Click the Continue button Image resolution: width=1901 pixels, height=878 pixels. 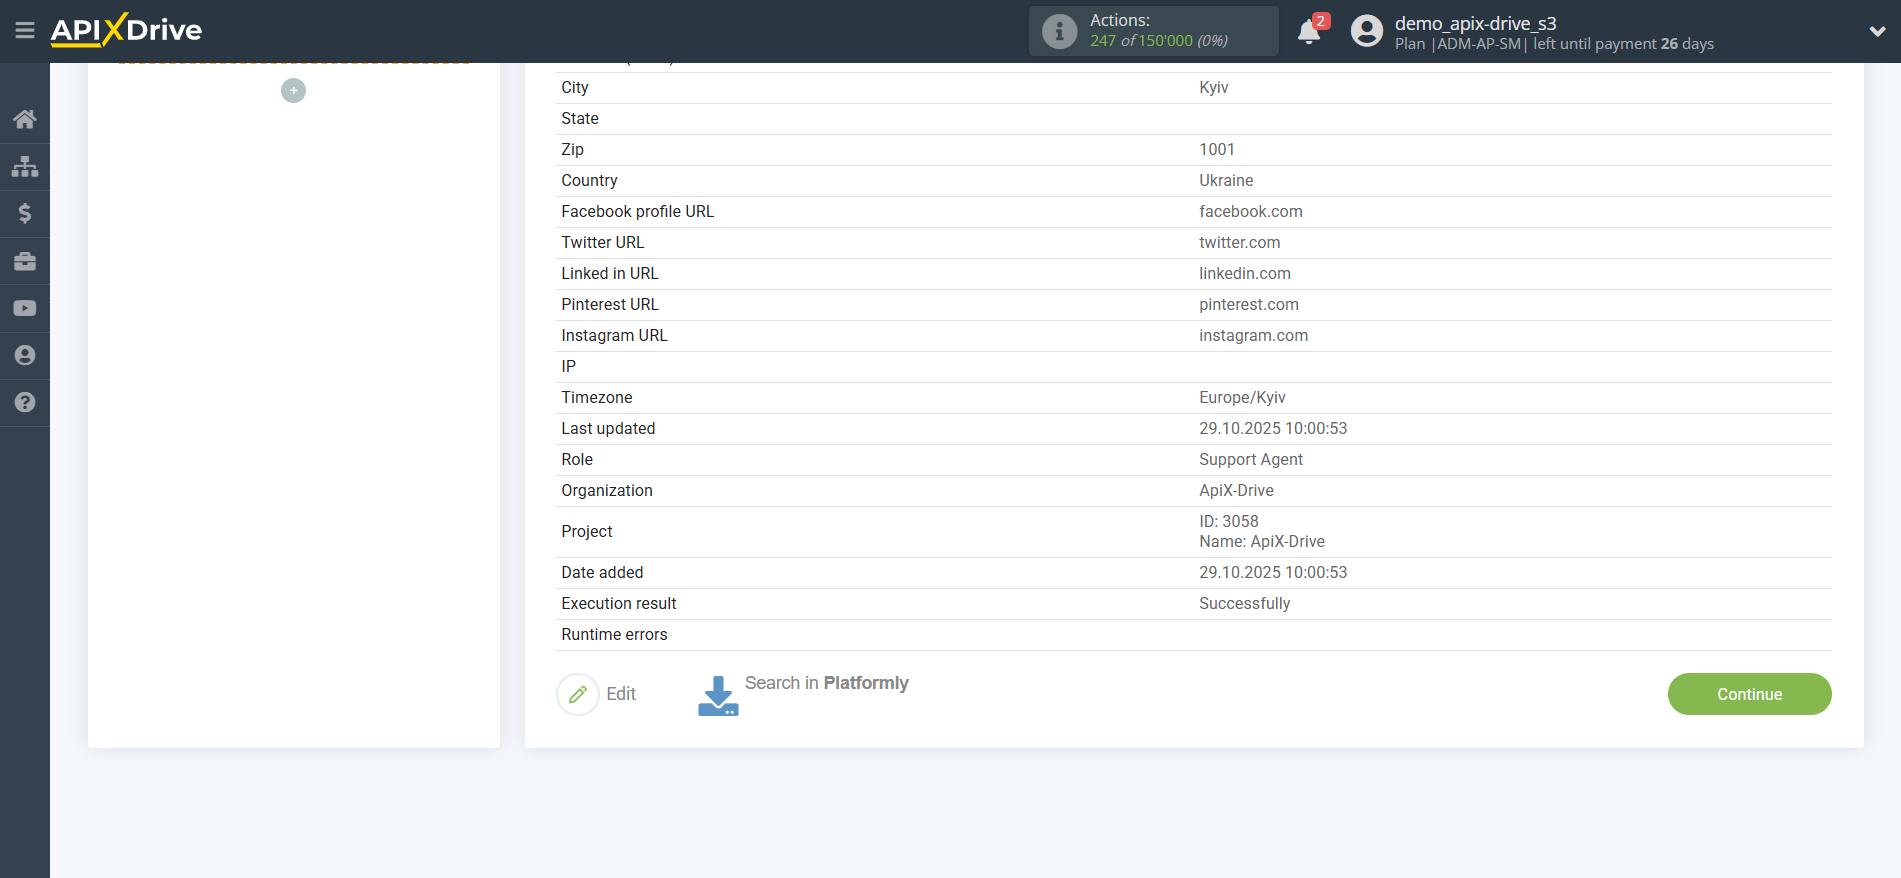1749,694
